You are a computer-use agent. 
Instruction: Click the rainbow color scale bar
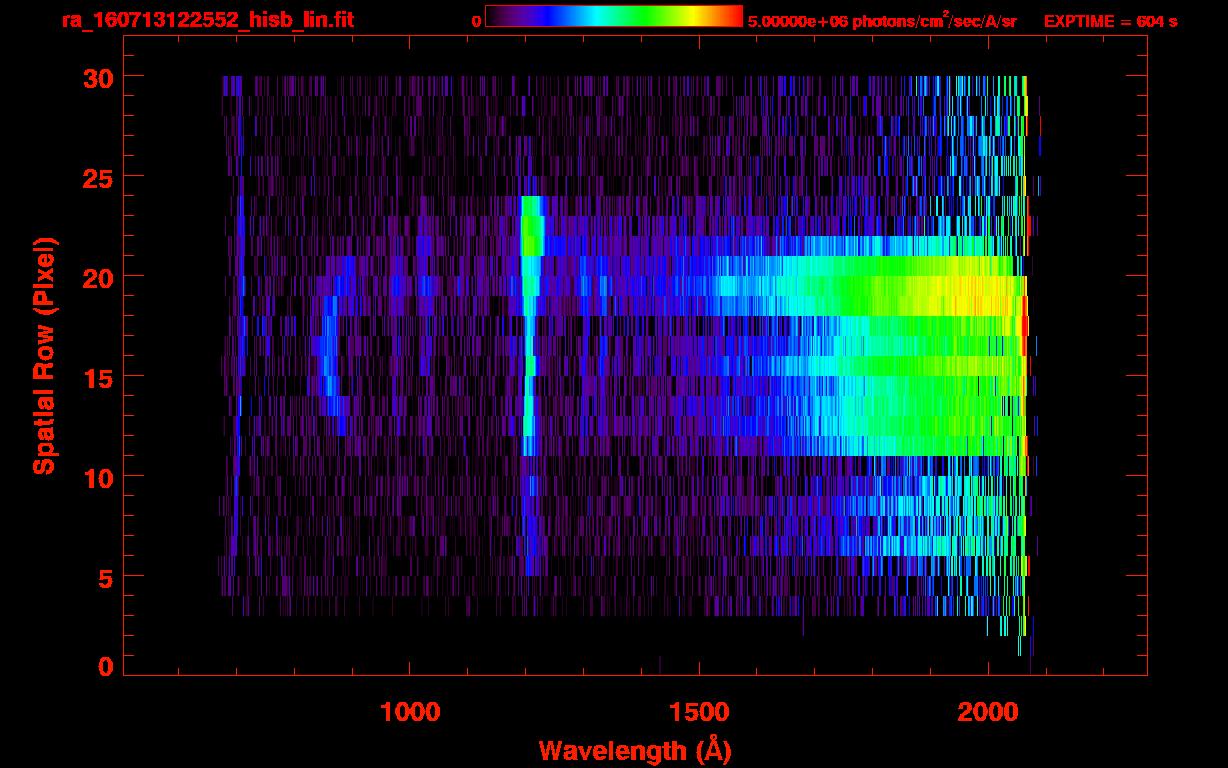[x=613, y=16]
